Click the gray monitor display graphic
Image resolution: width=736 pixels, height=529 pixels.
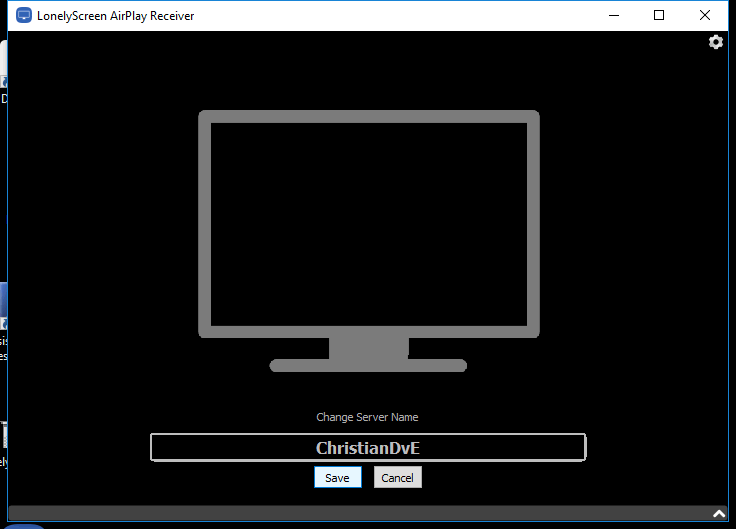point(368,241)
